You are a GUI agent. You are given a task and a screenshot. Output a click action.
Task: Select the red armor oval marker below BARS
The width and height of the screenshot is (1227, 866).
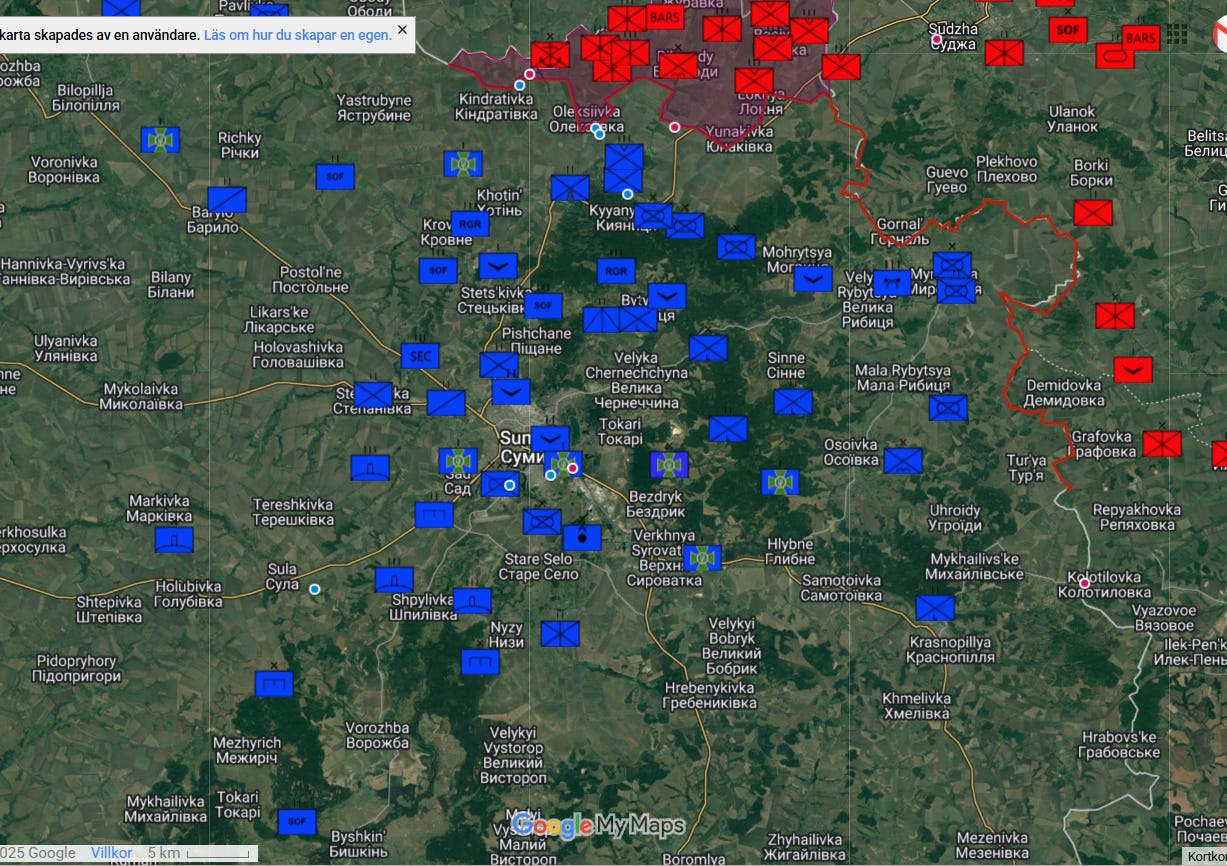pos(1114,55)
